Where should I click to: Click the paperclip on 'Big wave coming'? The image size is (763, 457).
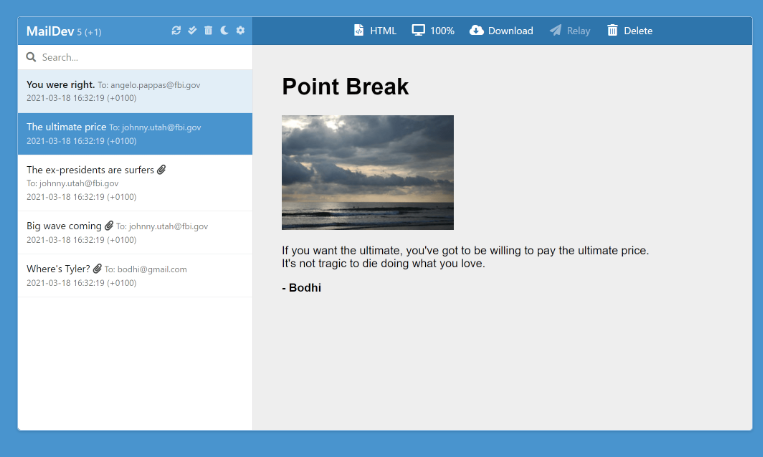110,226
